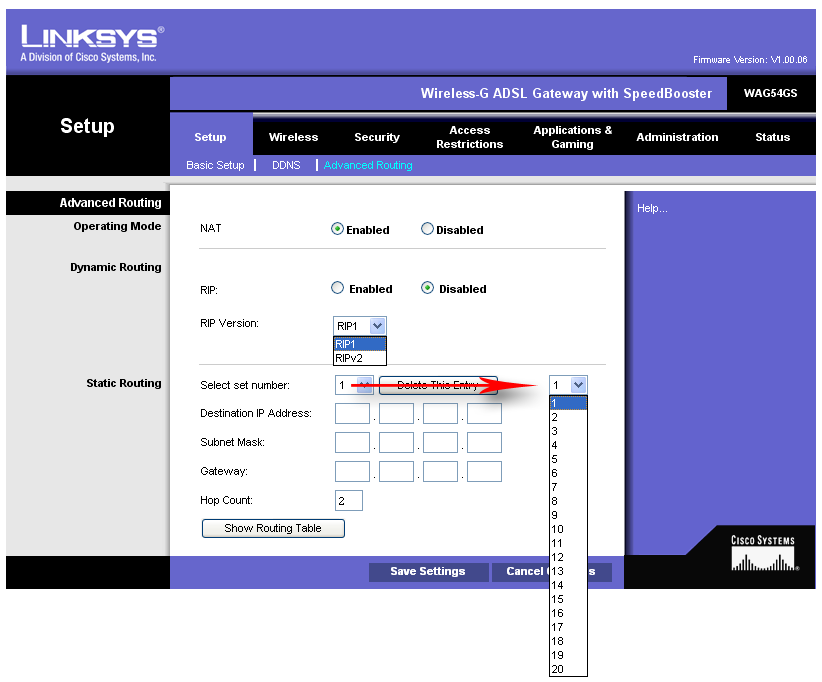
Task: Click first Subnet Mask octet field
Action: pos(352,442)
